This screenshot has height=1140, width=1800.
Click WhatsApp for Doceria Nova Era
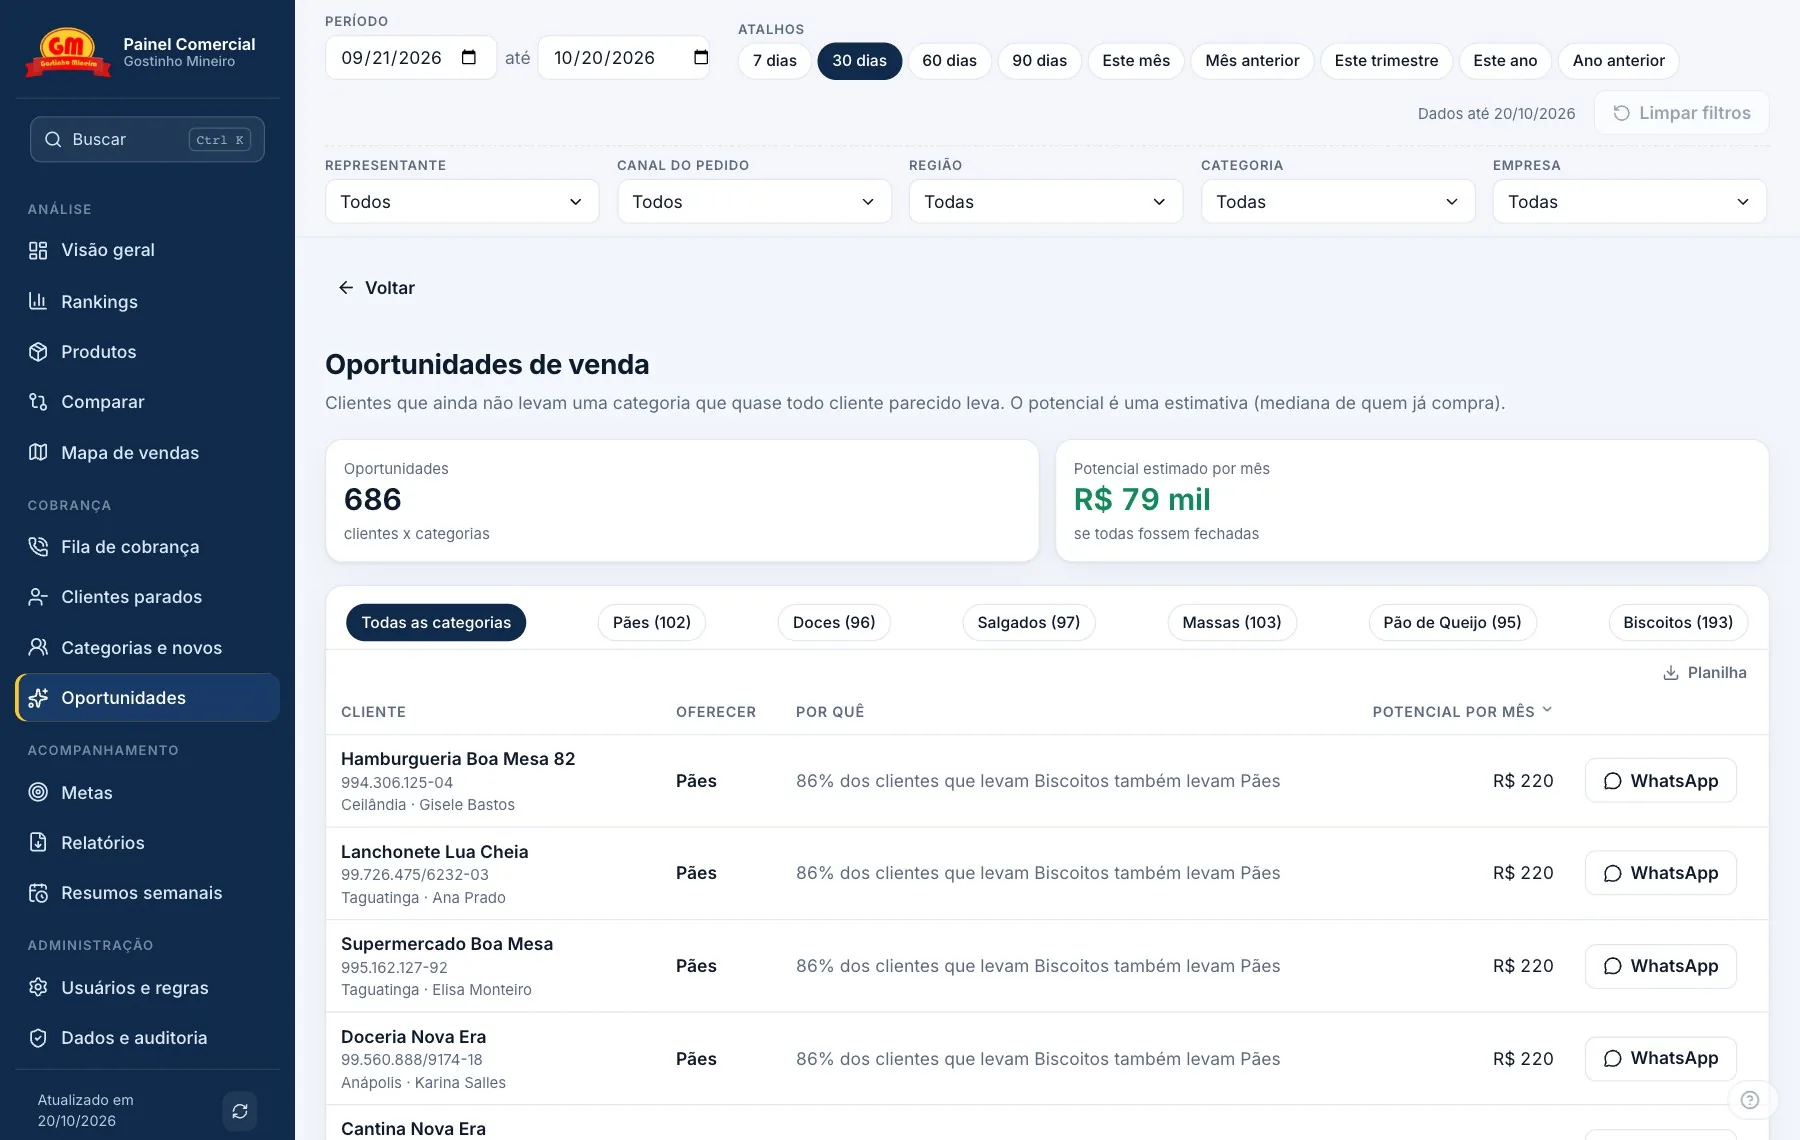coord(1661,1059)
